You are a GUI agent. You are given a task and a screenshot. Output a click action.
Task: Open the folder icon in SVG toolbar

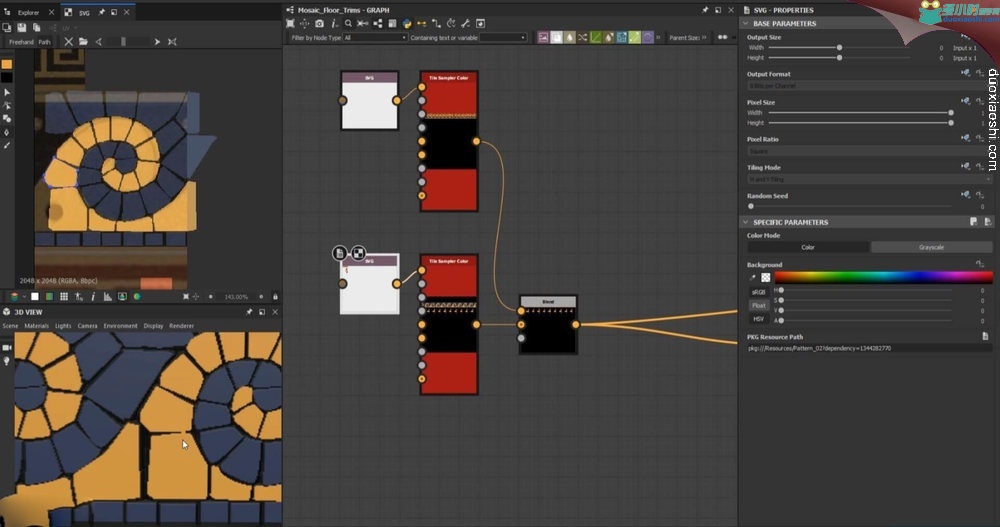coord(83,41)
